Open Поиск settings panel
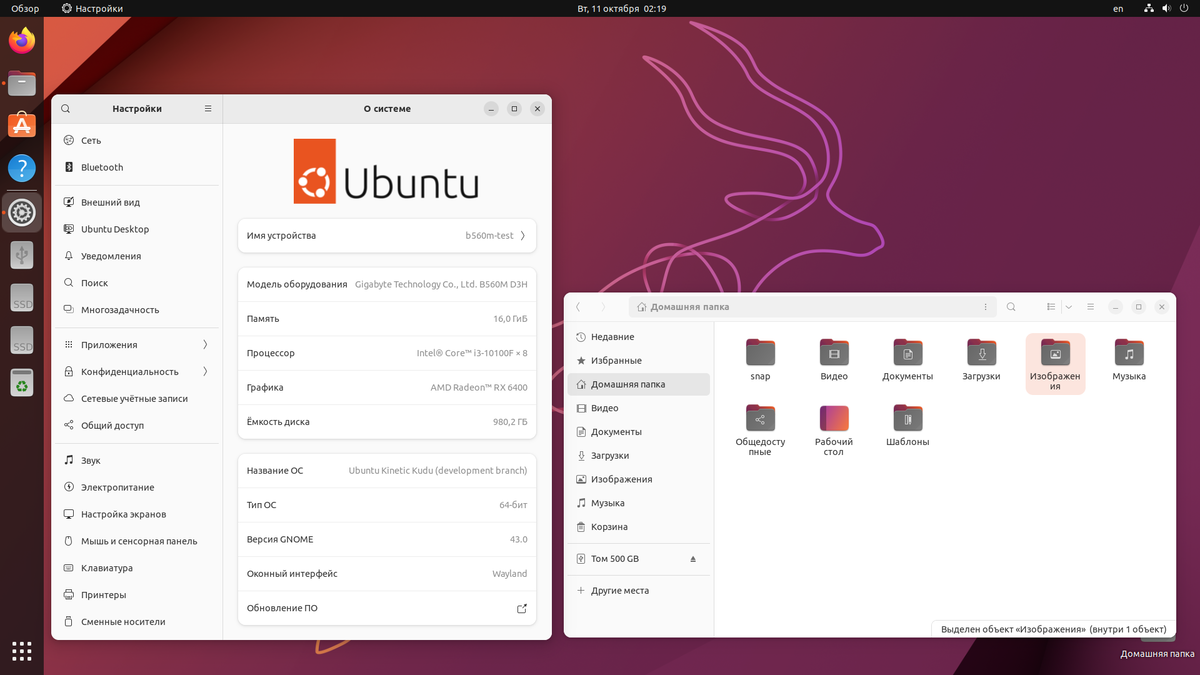This screenshot has width=1200, height=675. [x=137, y=283]
